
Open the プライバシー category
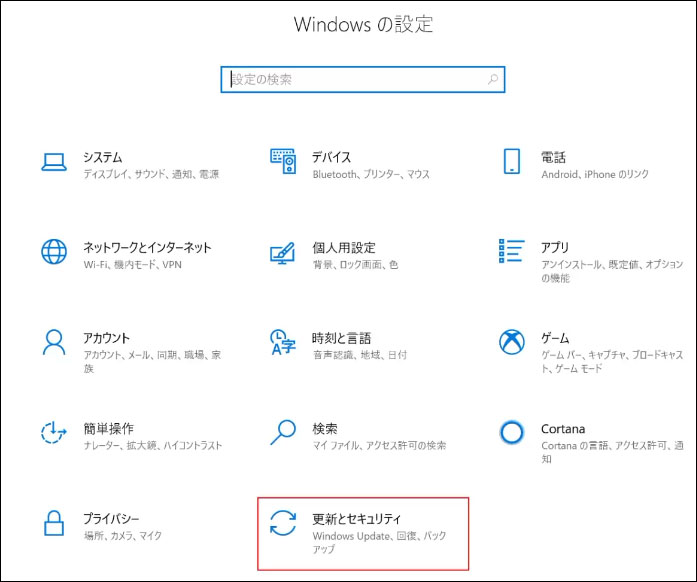click(x=111, y=519)
